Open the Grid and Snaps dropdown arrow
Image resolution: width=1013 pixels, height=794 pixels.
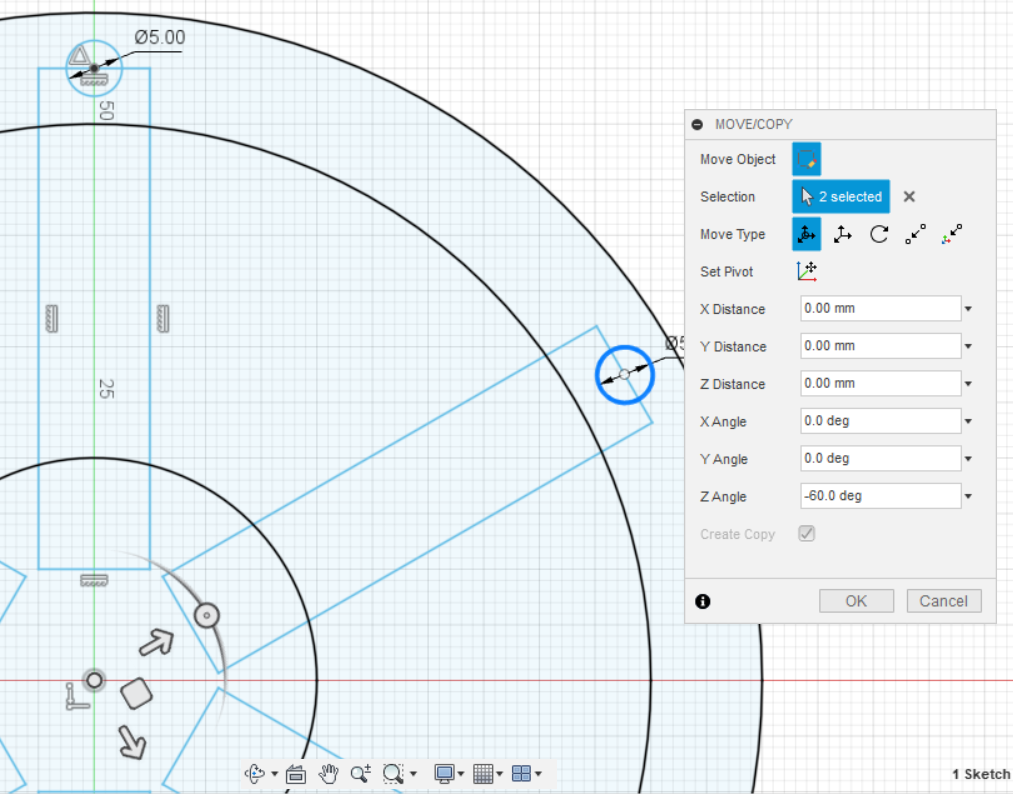point(499,774)
